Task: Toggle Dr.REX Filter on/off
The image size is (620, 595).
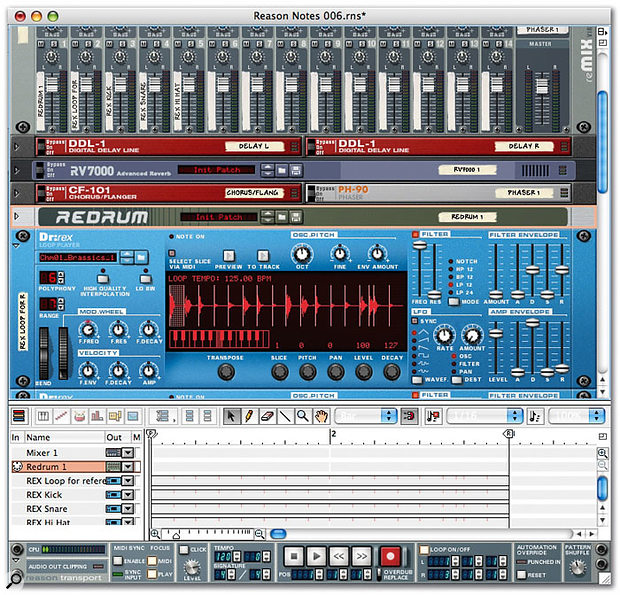Action: point(415,234)
